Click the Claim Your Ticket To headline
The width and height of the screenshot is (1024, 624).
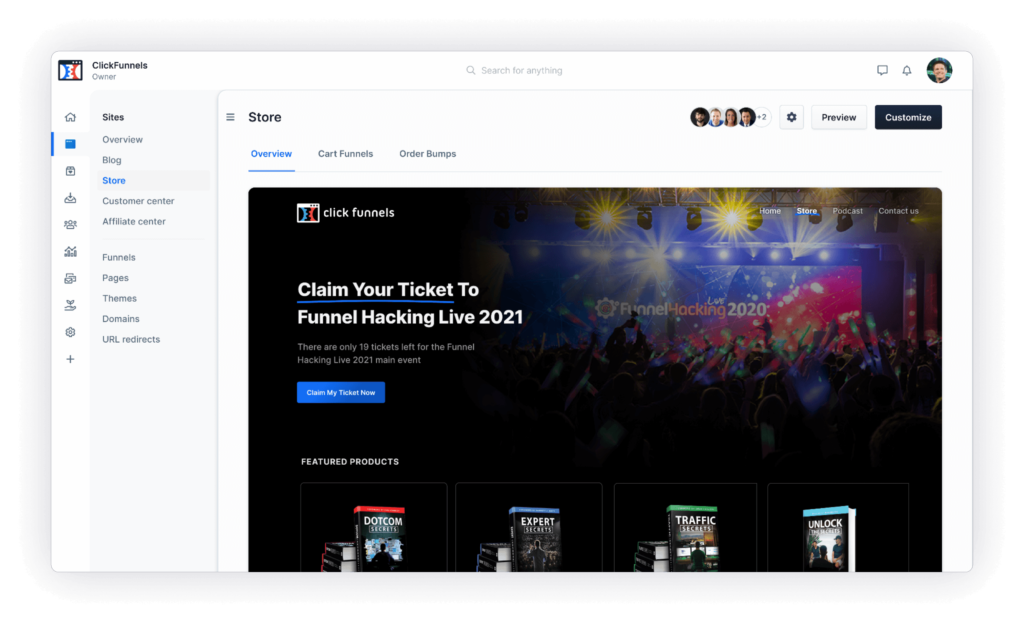[388, 290]
